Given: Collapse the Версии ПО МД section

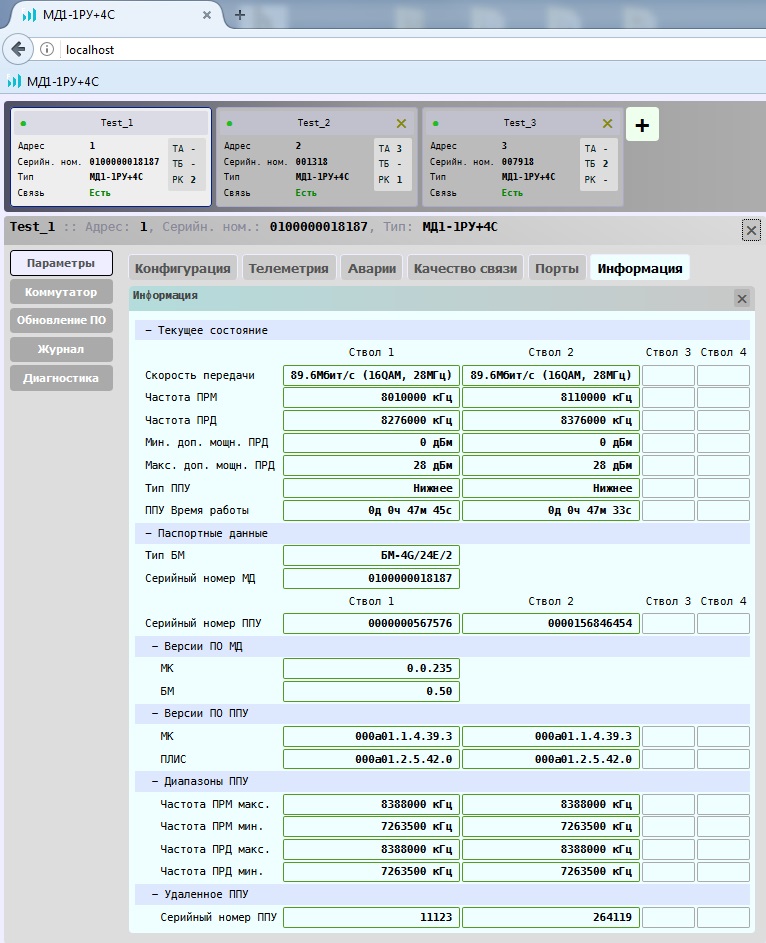Looking at the screenshot, I should click(x=442, y=646).
